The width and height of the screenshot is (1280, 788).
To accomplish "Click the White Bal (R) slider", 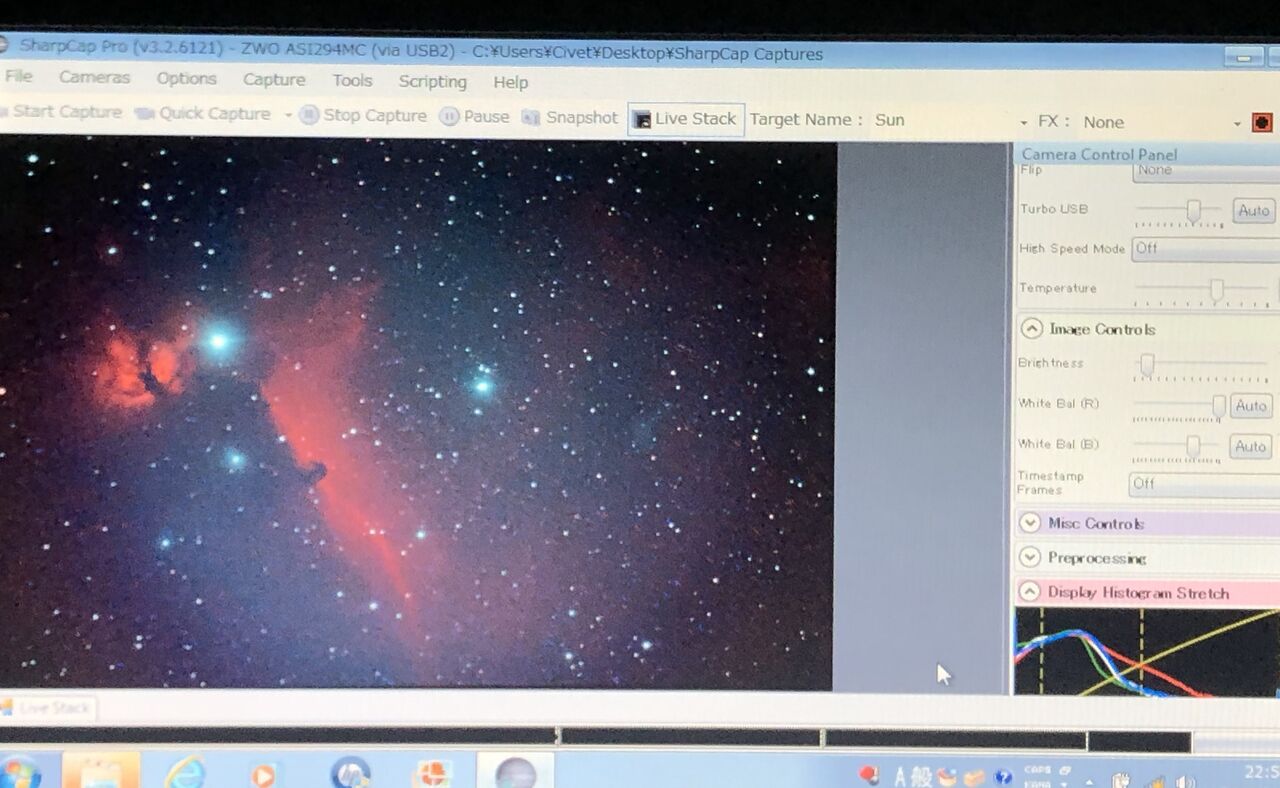I will 1179,405.
